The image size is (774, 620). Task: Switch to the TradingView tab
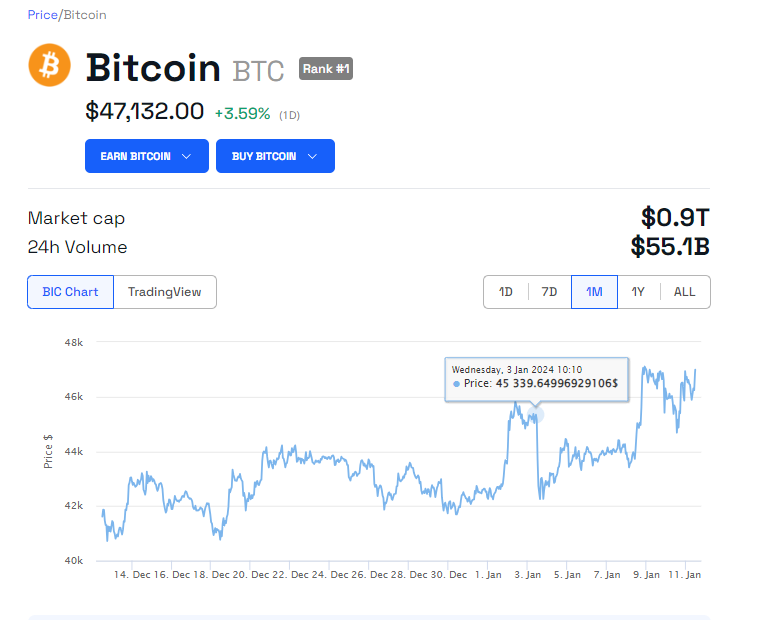click(165, 292)
